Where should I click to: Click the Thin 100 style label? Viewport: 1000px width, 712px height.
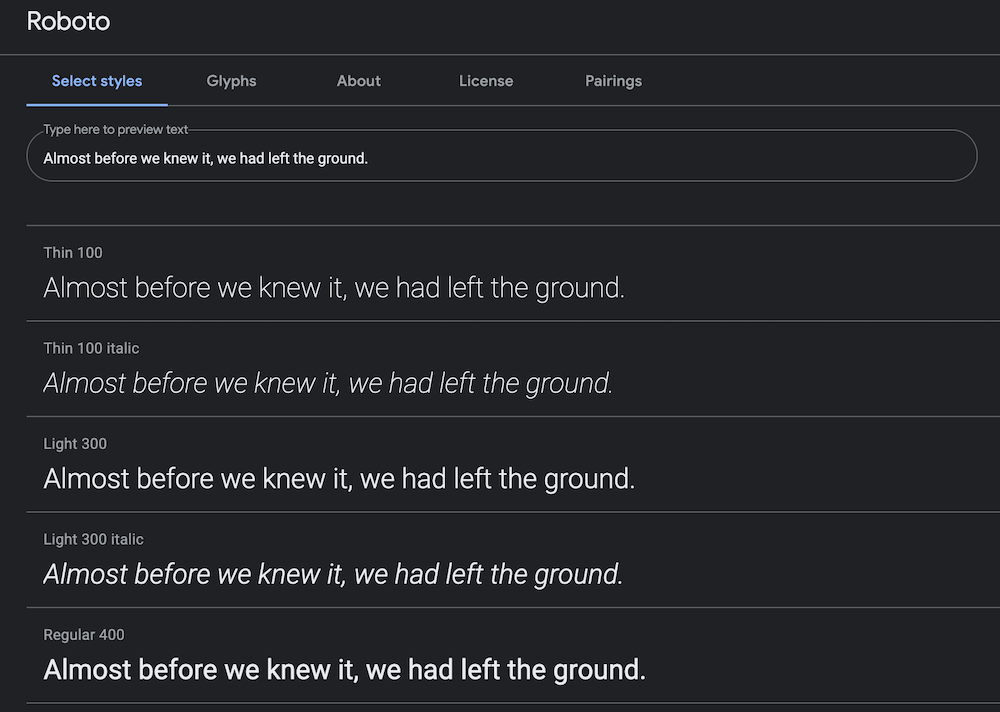pyautogui.click(x=73, y=253)
